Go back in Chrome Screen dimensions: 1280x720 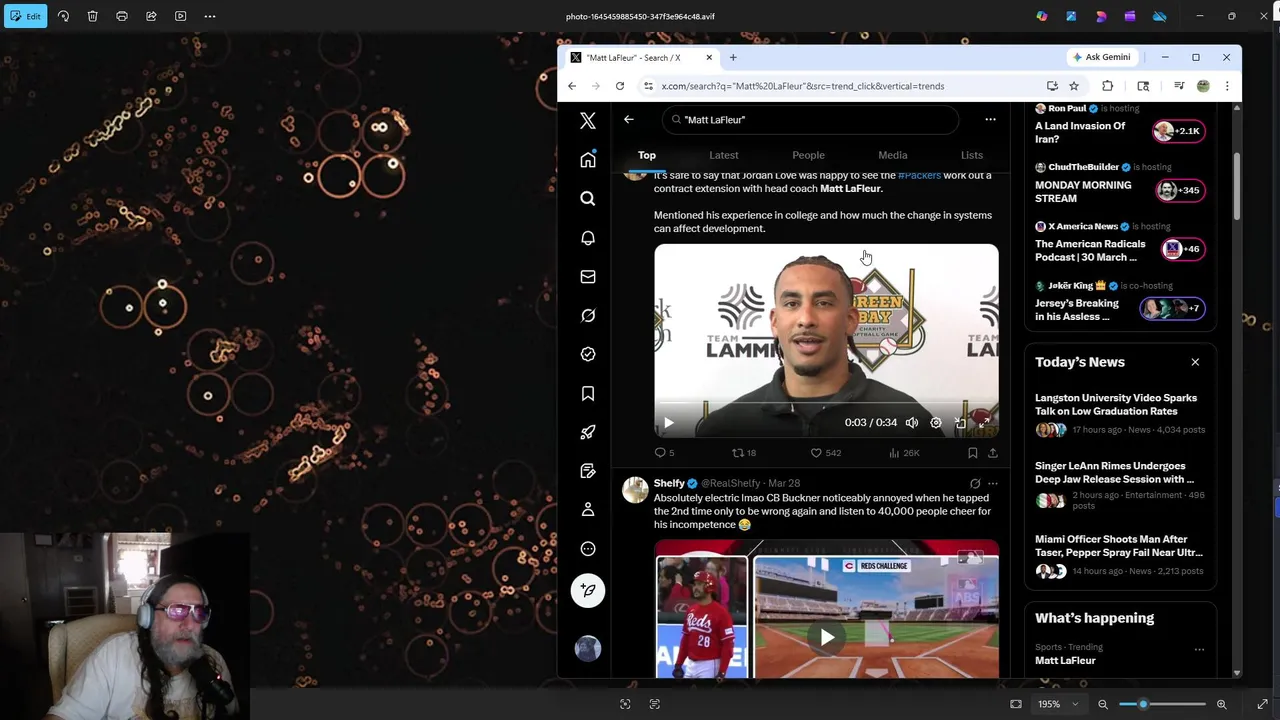[572, 86]
